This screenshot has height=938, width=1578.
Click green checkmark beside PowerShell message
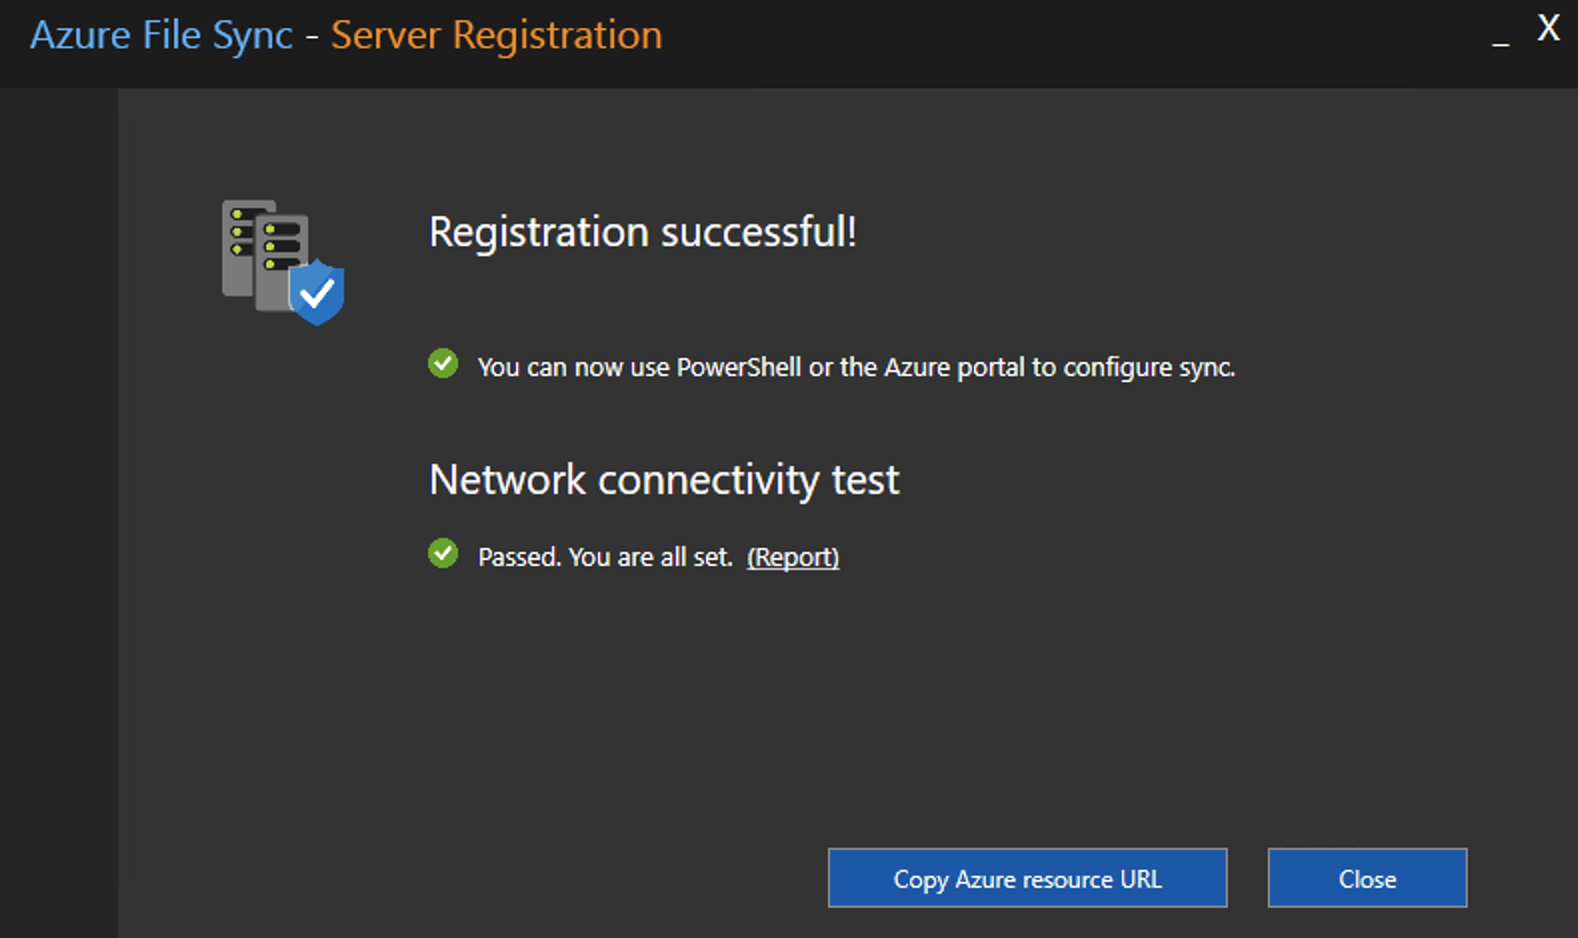[443, 364]
